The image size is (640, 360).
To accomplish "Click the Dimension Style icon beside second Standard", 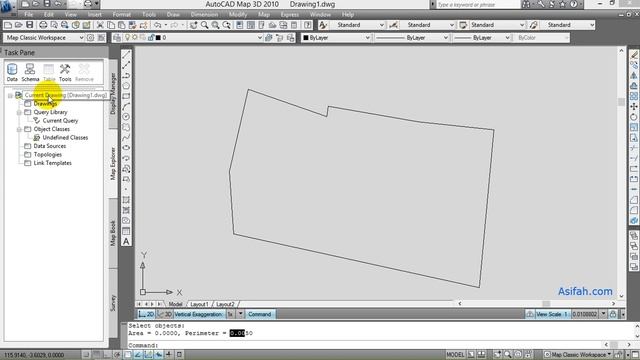I will (393, 25).
